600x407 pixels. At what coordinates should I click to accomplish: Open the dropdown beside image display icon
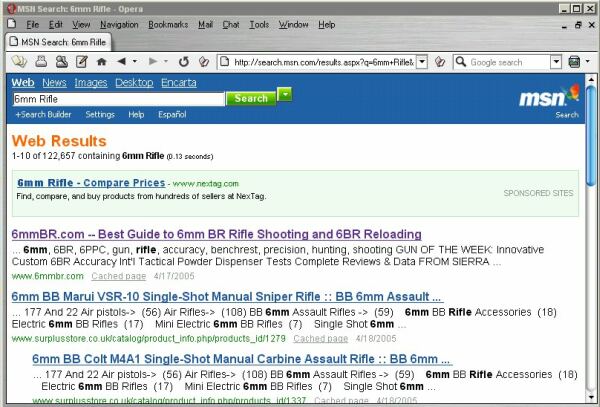(588, 61)
